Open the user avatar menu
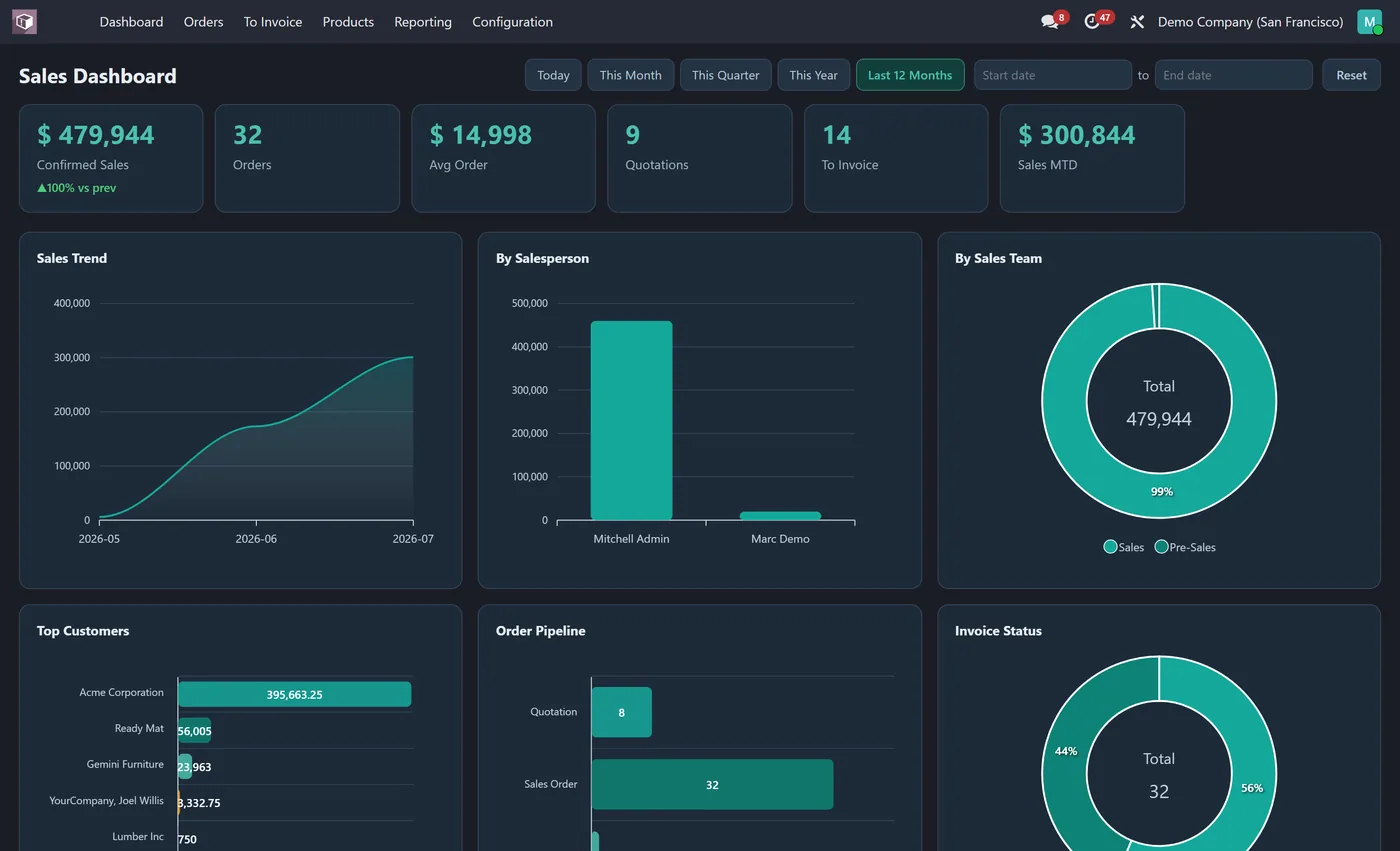Screen dimensions: 1400x851 (1369, 21)
